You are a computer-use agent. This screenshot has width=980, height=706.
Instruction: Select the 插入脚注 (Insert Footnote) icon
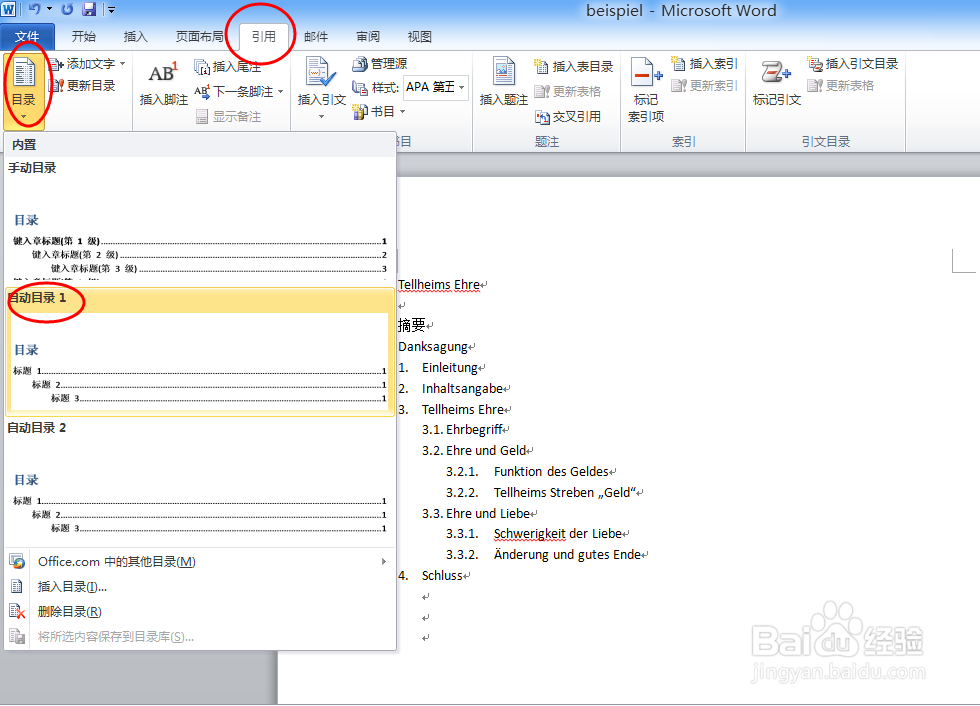(163, 78)
